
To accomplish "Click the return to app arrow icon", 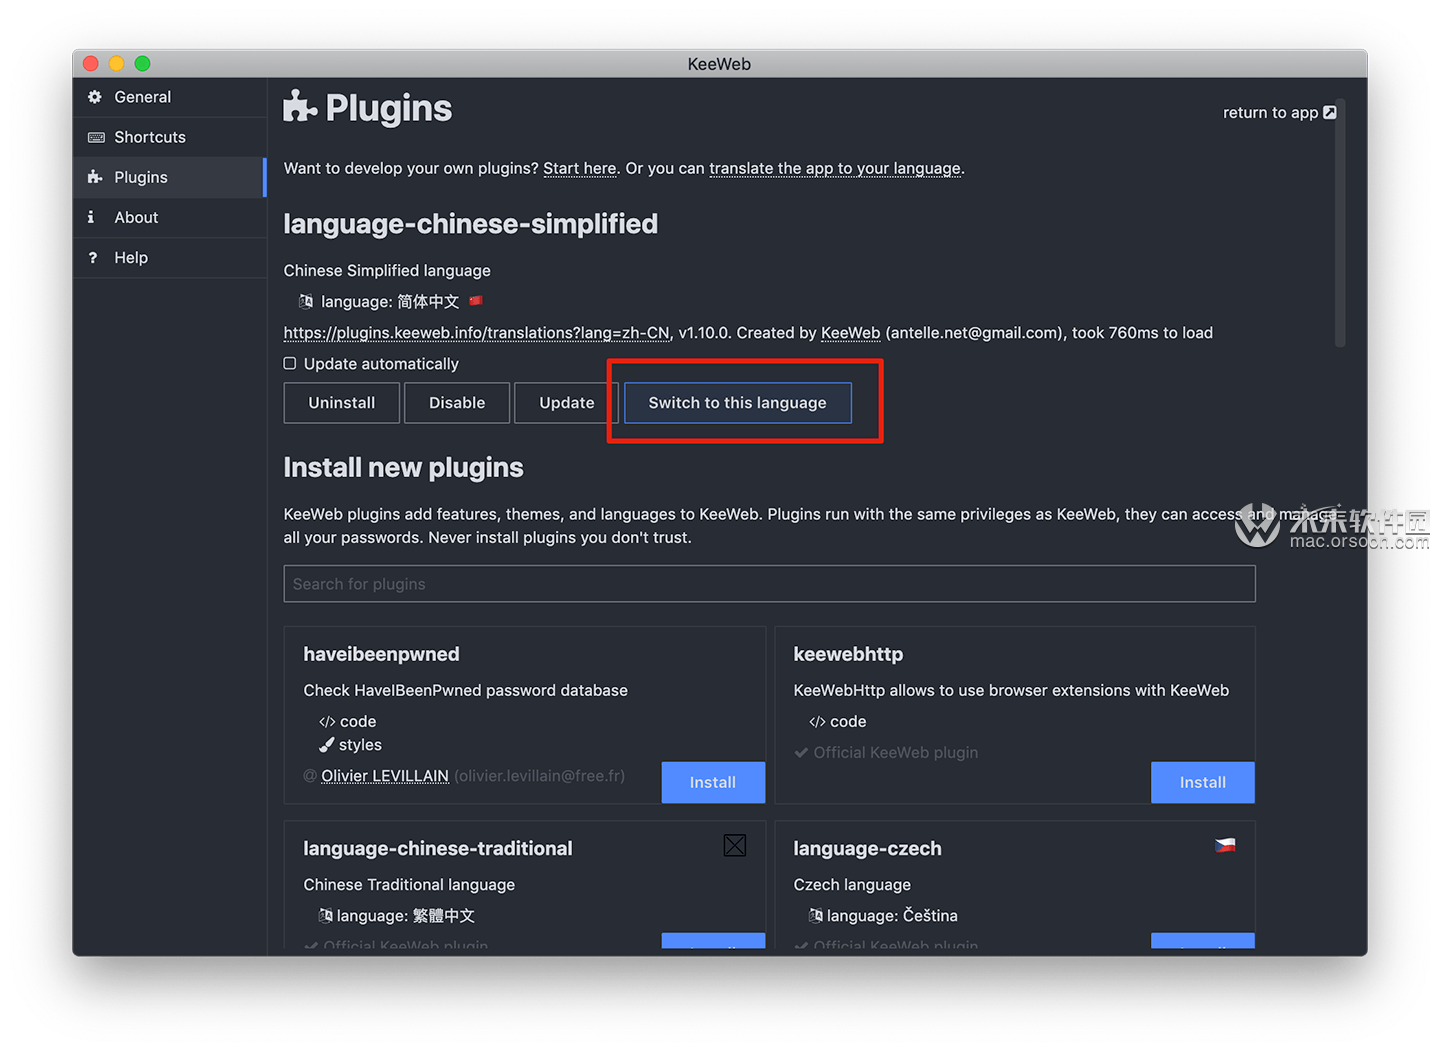I will click(x=1330, y=112).
